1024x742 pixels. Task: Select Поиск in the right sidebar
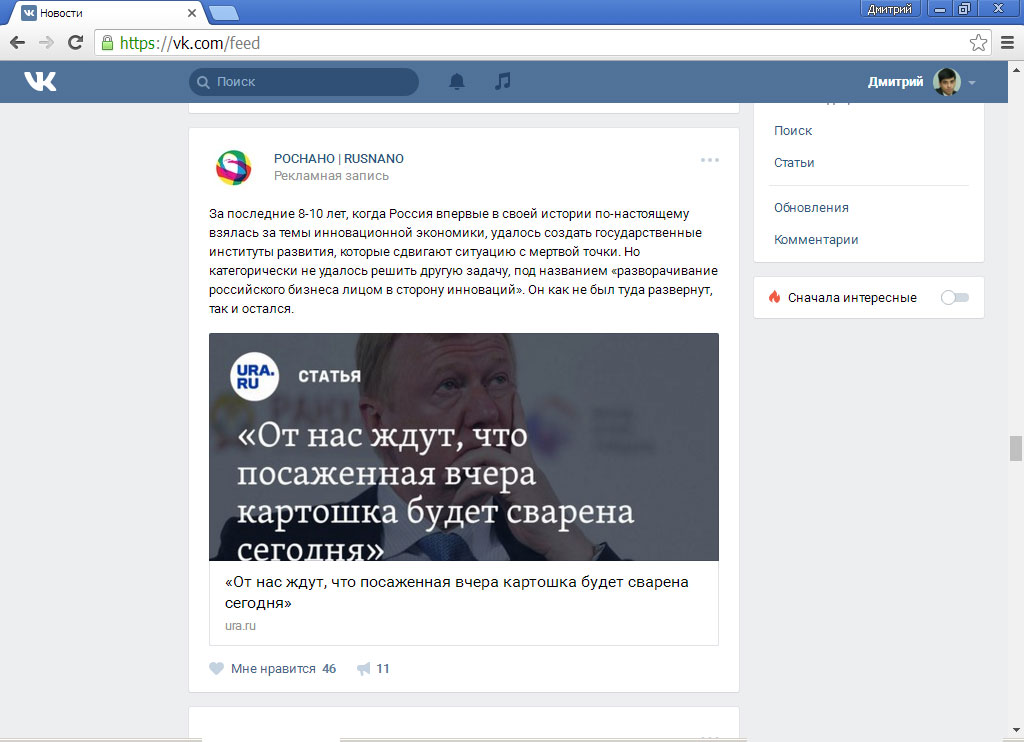(x=793, y=131)
